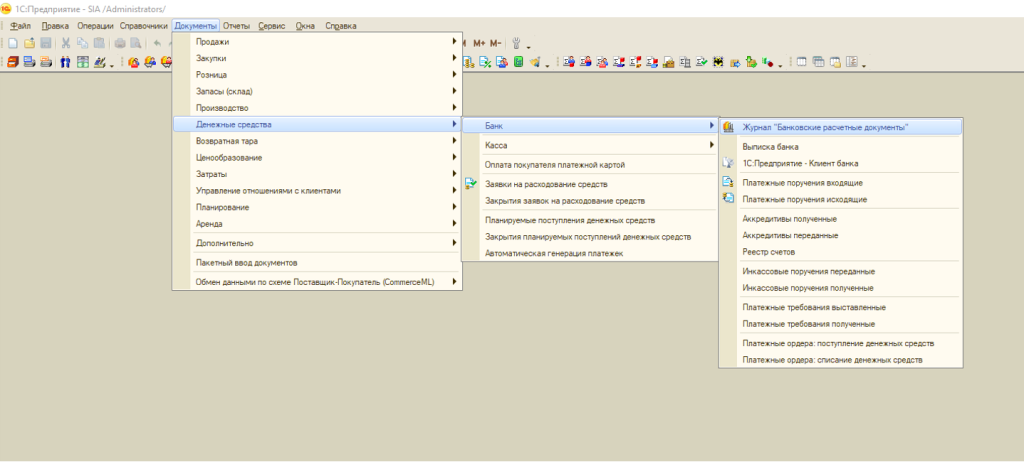Viewport: 1024px width, 462px height.
Task: Select Выписка банка from the Bank submenu
Action: click(770, 146)
